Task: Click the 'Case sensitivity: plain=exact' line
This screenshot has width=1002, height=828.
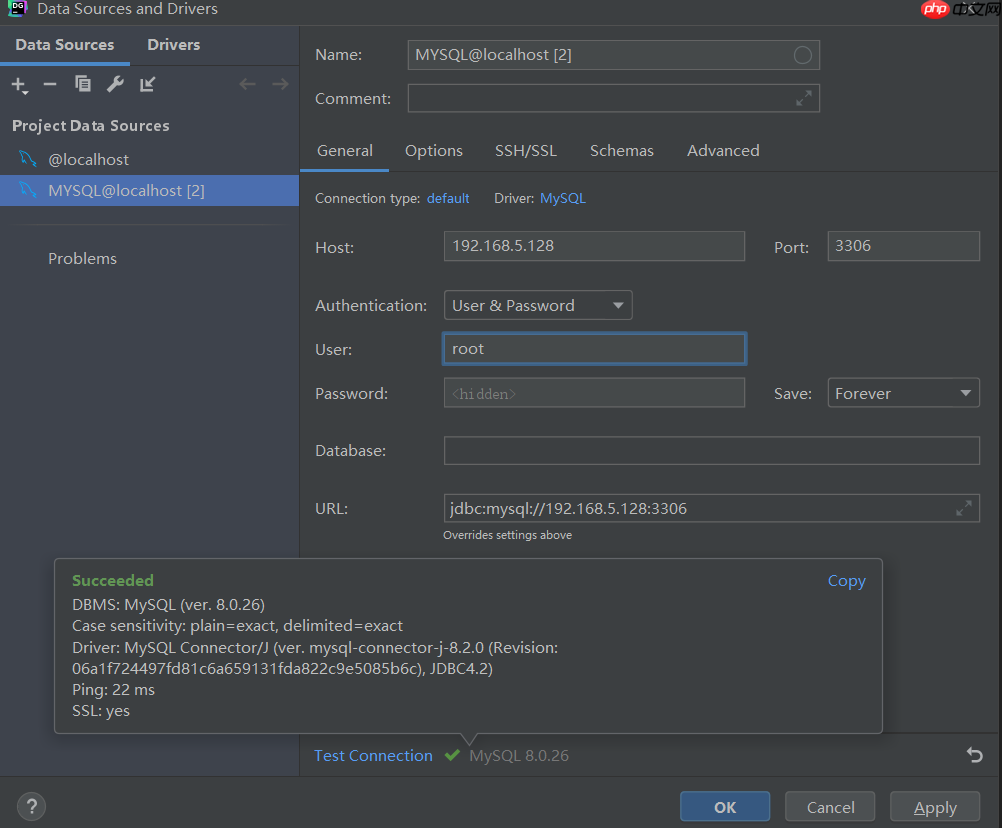Action: pos(238,625)
